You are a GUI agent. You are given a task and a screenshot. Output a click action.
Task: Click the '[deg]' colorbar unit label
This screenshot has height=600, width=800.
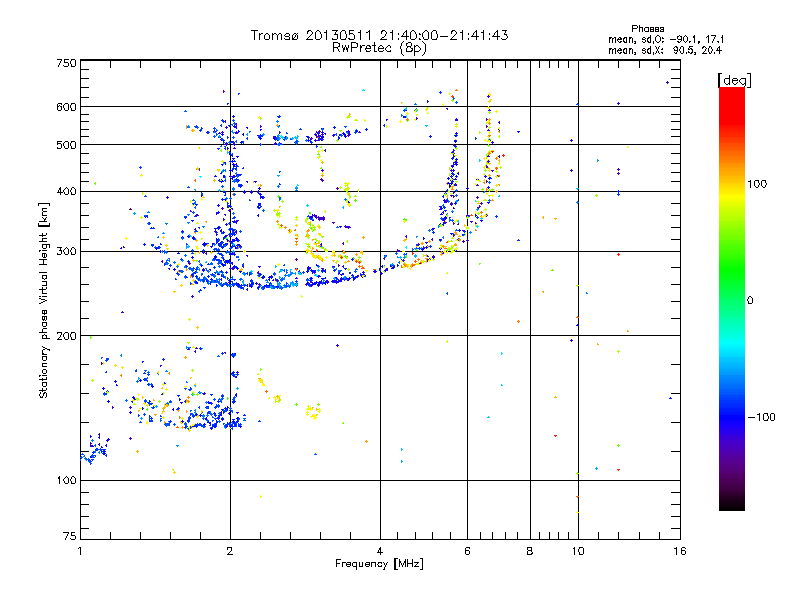point(734,80)
